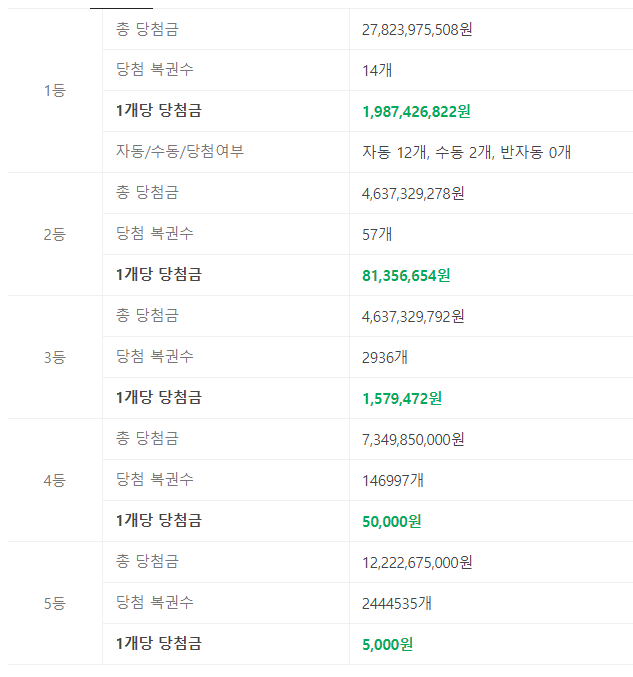Select 1등 total prize 27,823,975,508원
The image size is (633, 677).
coord(417,29)
